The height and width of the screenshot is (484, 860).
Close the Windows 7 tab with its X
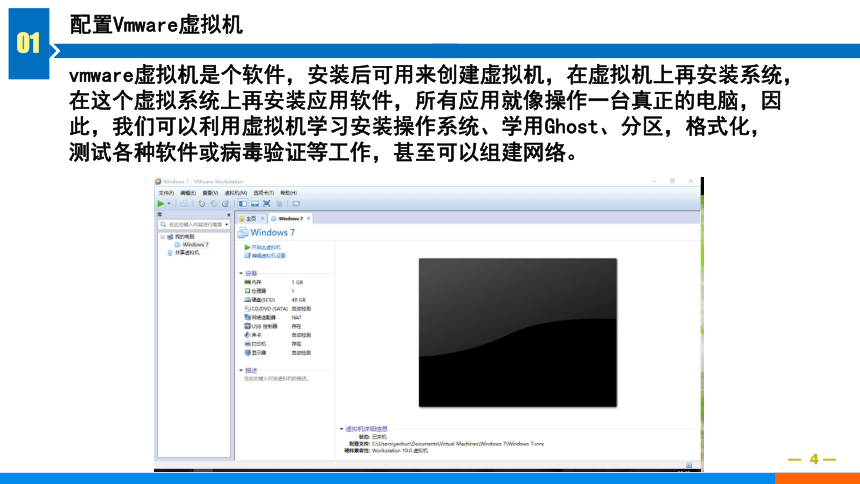point(308,218)
